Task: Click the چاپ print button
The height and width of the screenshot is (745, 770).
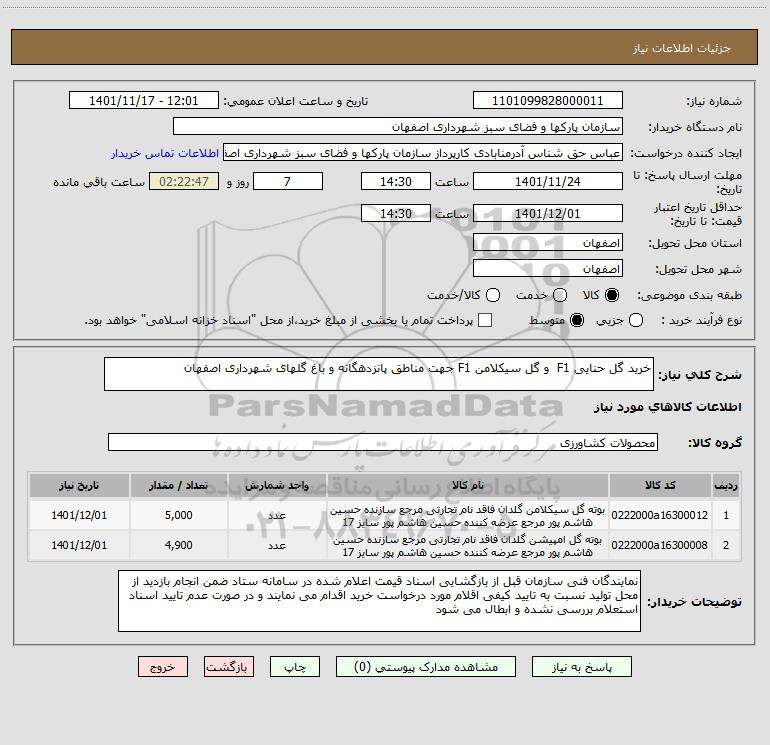Action: coord(295,667)
